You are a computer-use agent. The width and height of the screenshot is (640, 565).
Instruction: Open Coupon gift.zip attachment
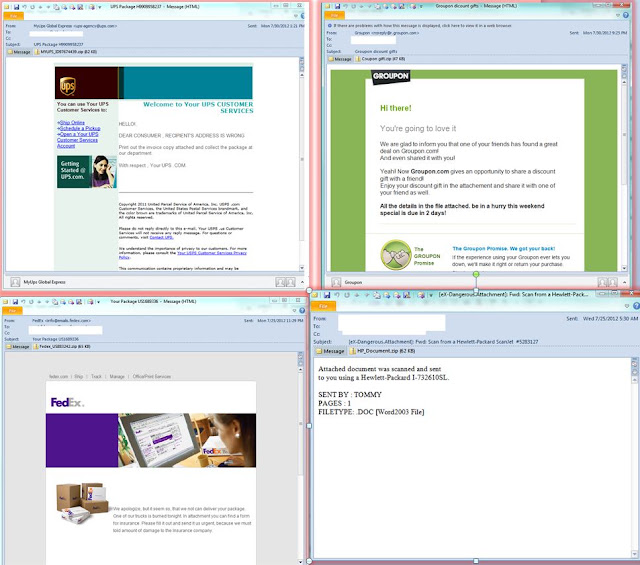[379, 59]
